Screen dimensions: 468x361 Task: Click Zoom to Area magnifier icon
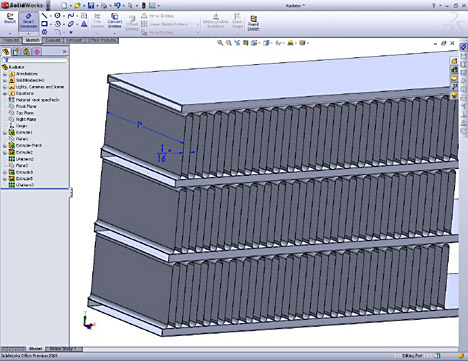(229, 43)
